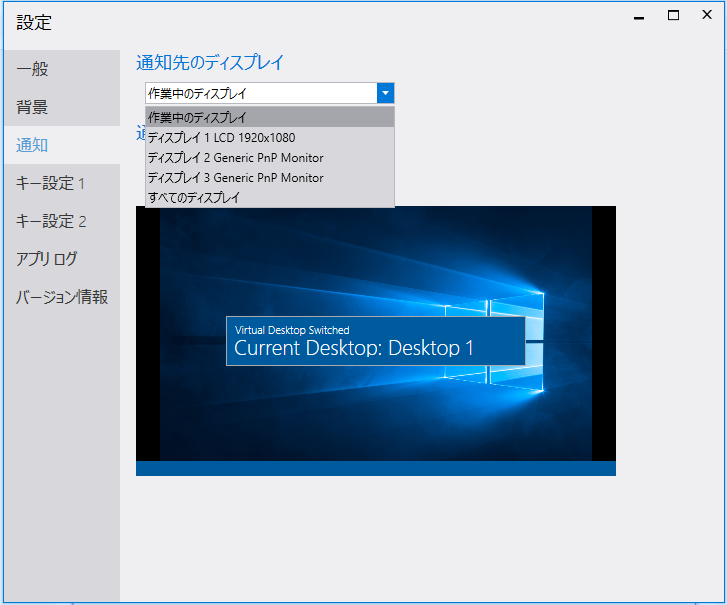This screenshot has height=605, width=727.
Task: Click the 通知先のディスプレイ heading
Action: pyautogui.click(x=210, y=63)
